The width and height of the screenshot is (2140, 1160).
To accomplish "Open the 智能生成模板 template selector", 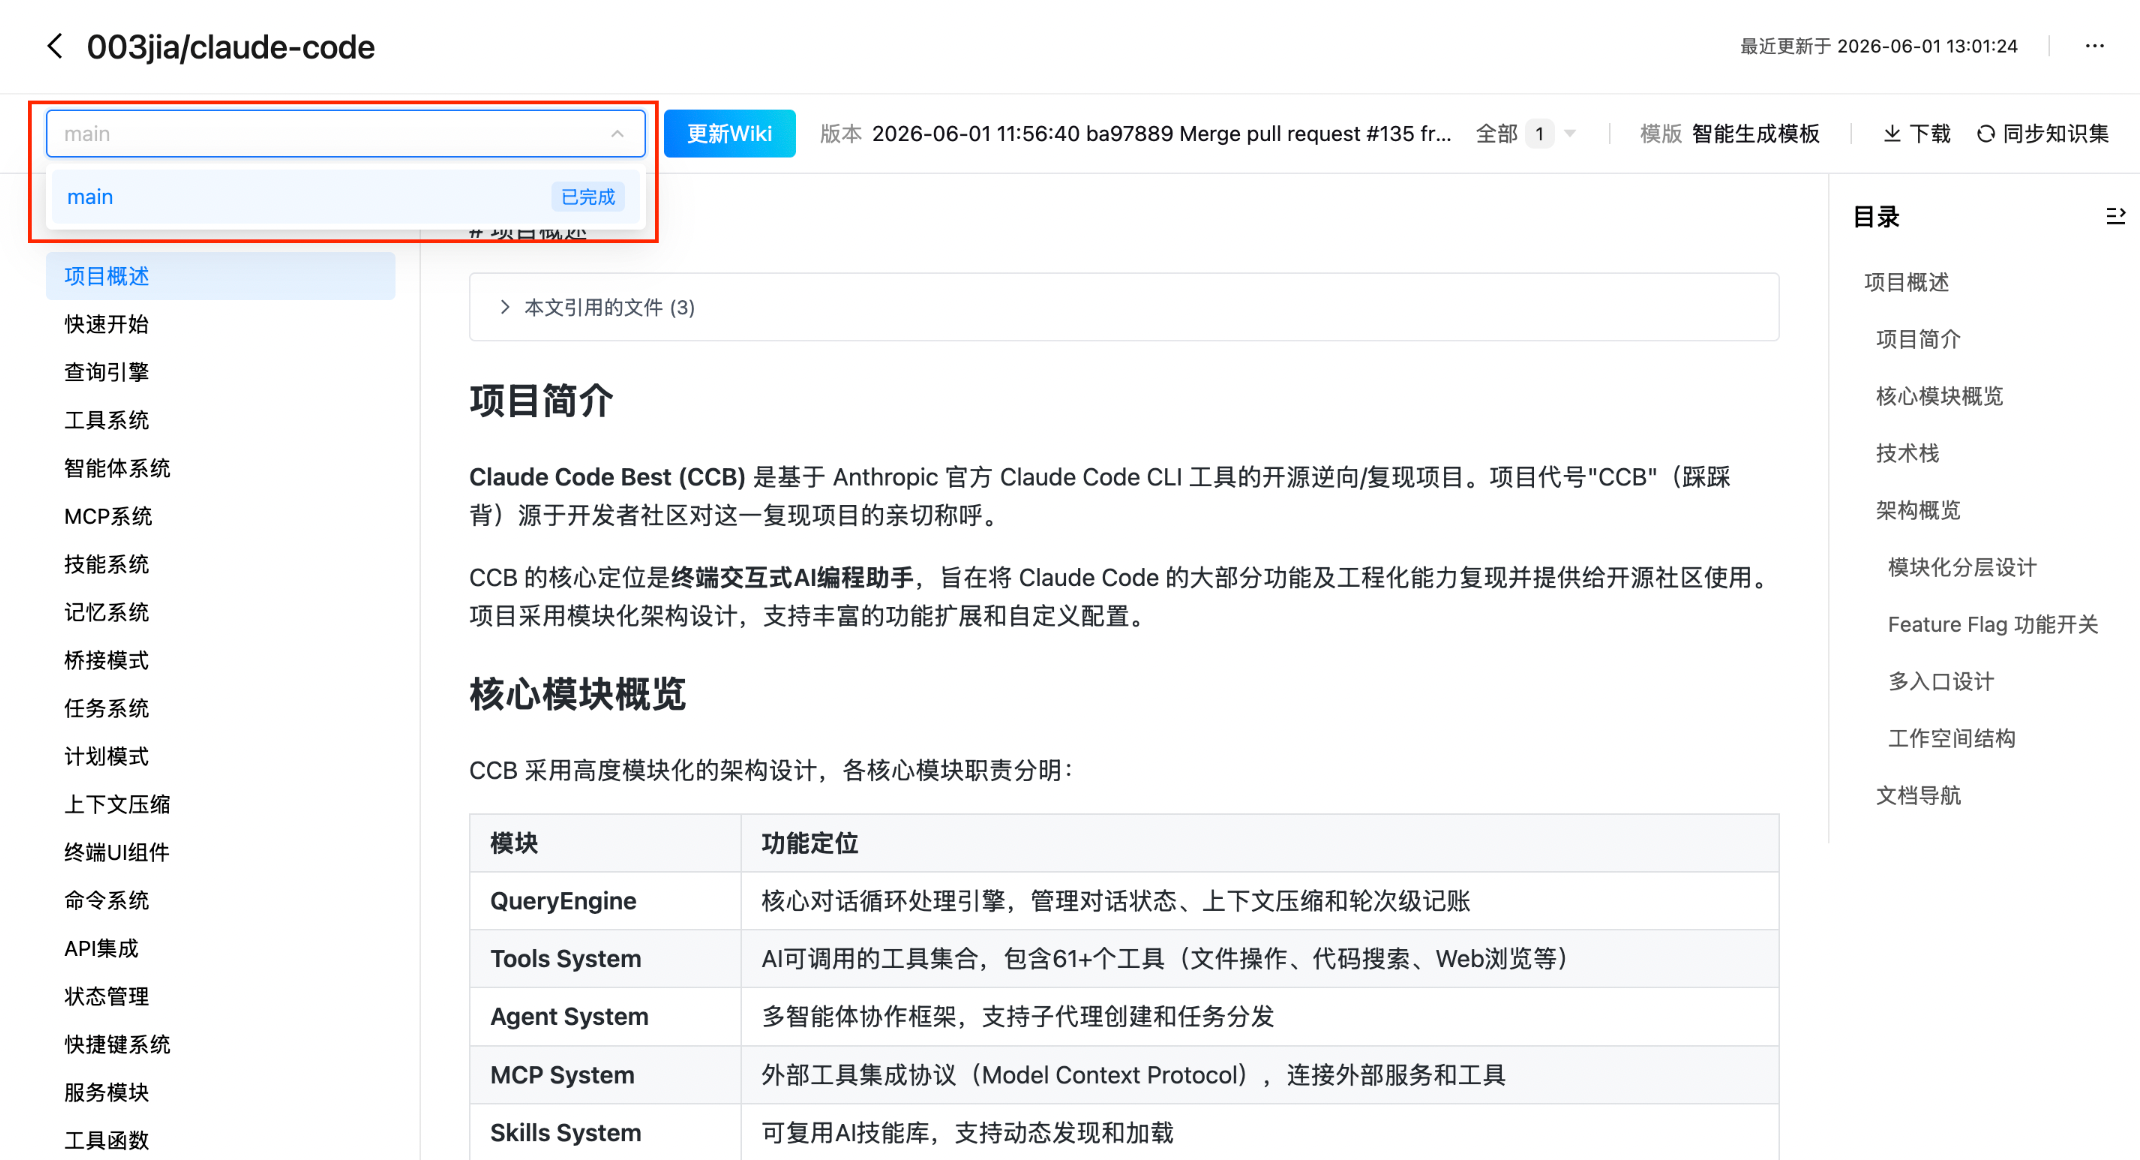I will pyautogui.click(x=1756, y=134).
